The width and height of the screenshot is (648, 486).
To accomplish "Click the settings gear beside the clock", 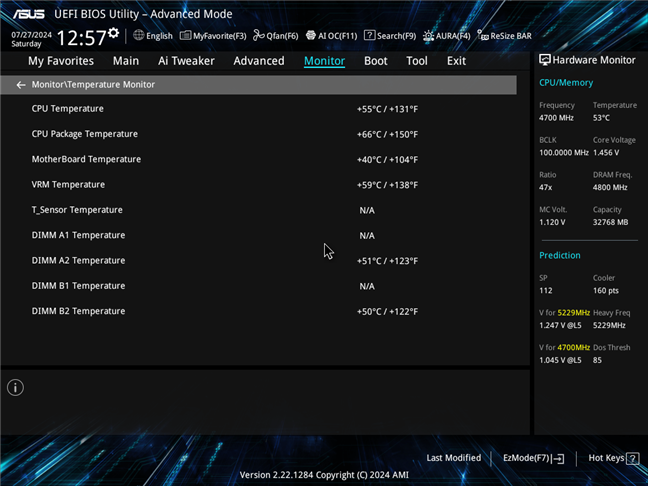I will [x=114, y=33].
